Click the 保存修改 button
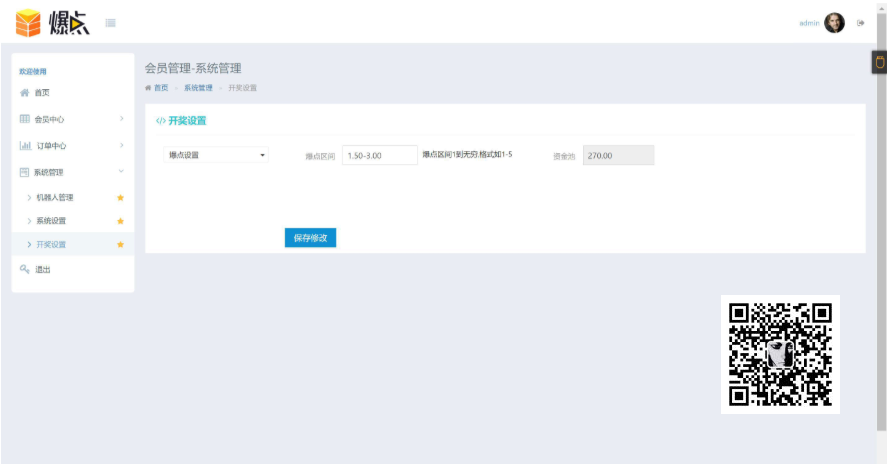The height and width of the screenshot is (464, 890). [x=310, y=238]
